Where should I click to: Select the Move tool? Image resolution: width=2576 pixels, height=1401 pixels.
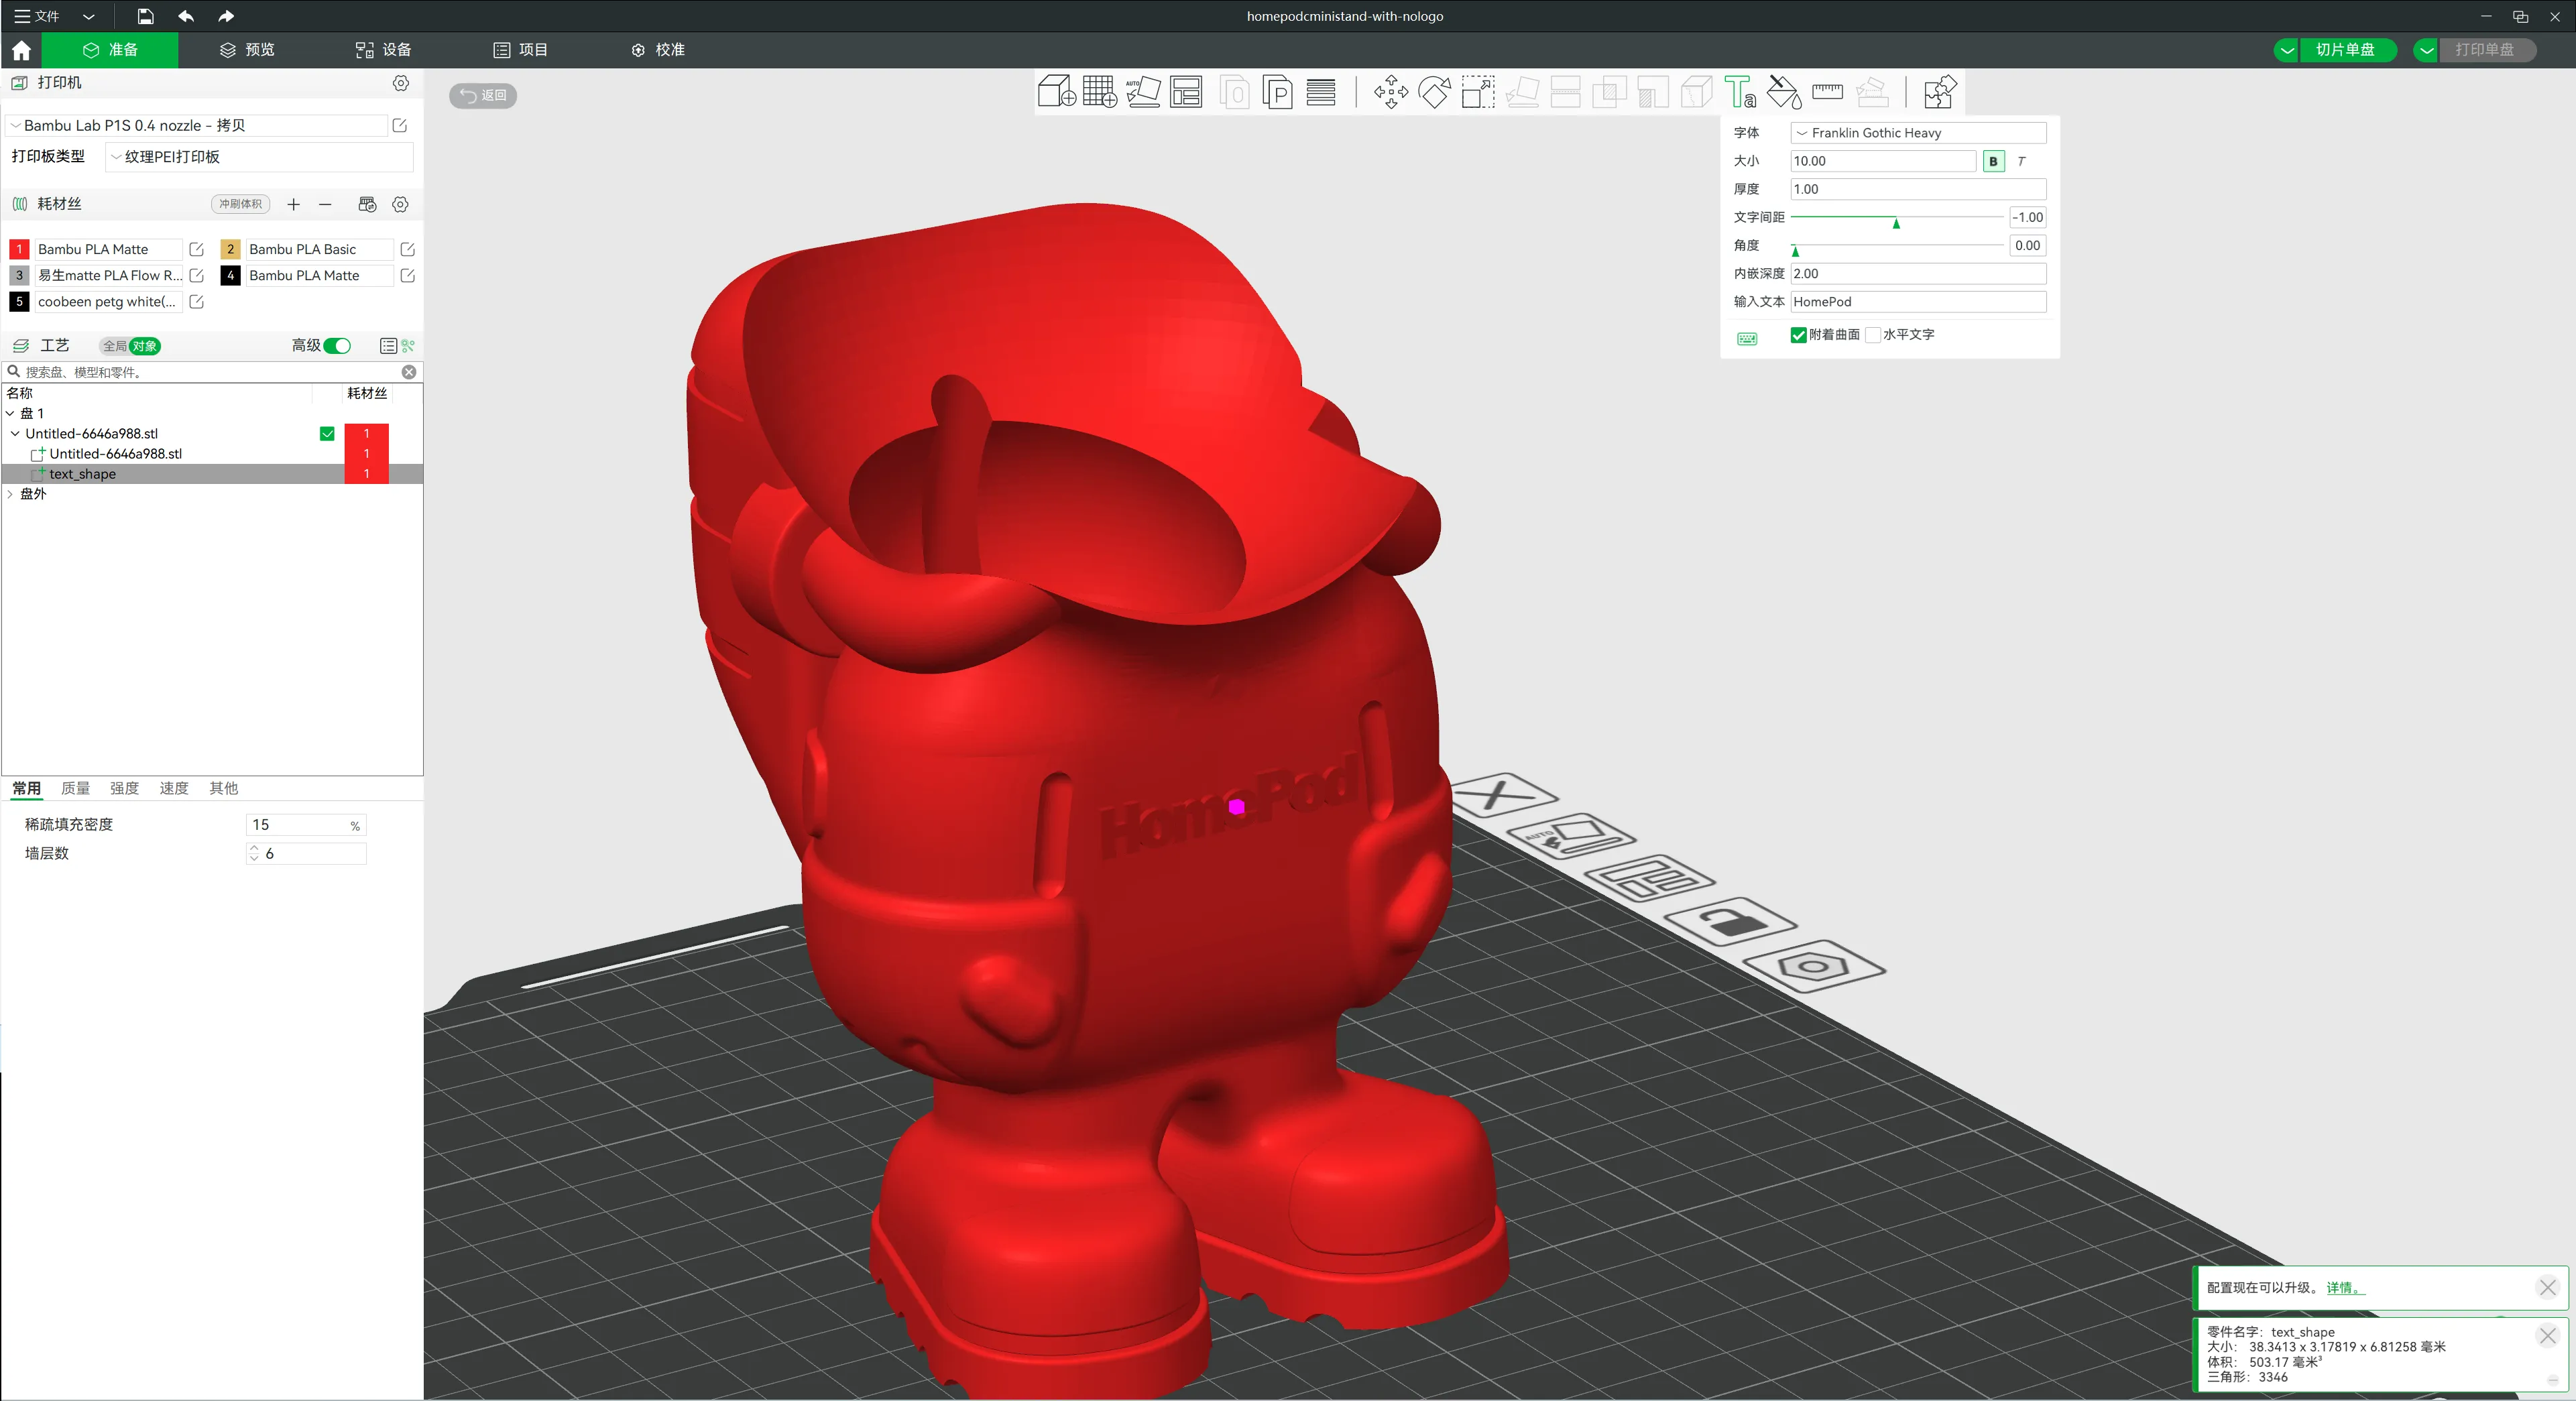click(x=1391, y=92)
